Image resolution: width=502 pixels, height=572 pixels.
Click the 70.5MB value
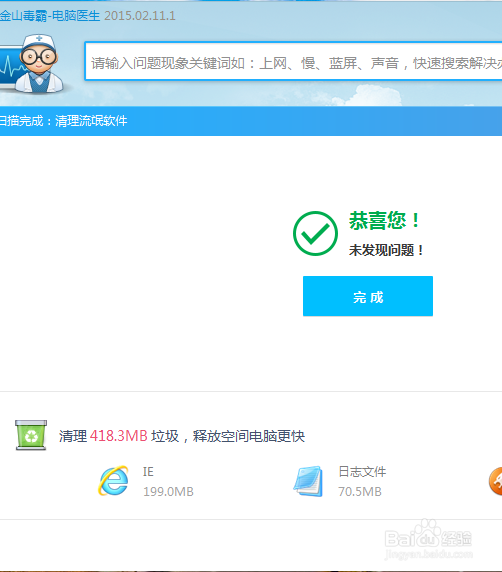[x=360, y=491]
